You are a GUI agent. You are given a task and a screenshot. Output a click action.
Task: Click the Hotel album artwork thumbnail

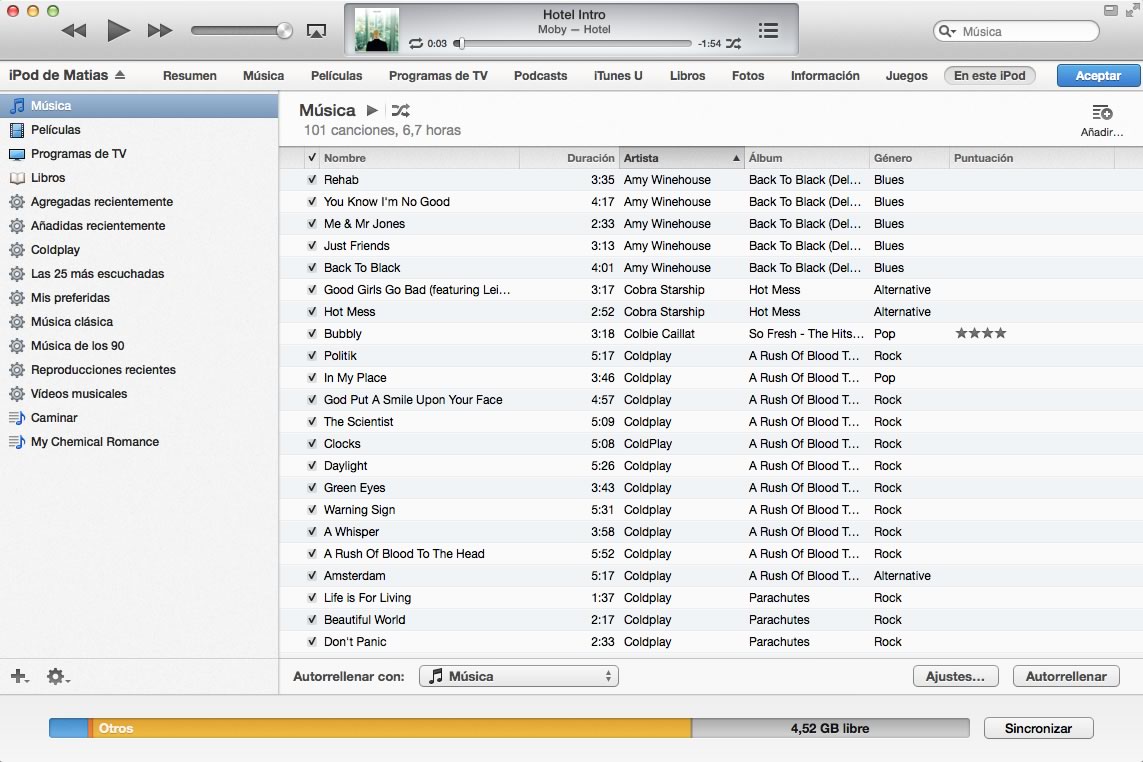click(377, 30)
